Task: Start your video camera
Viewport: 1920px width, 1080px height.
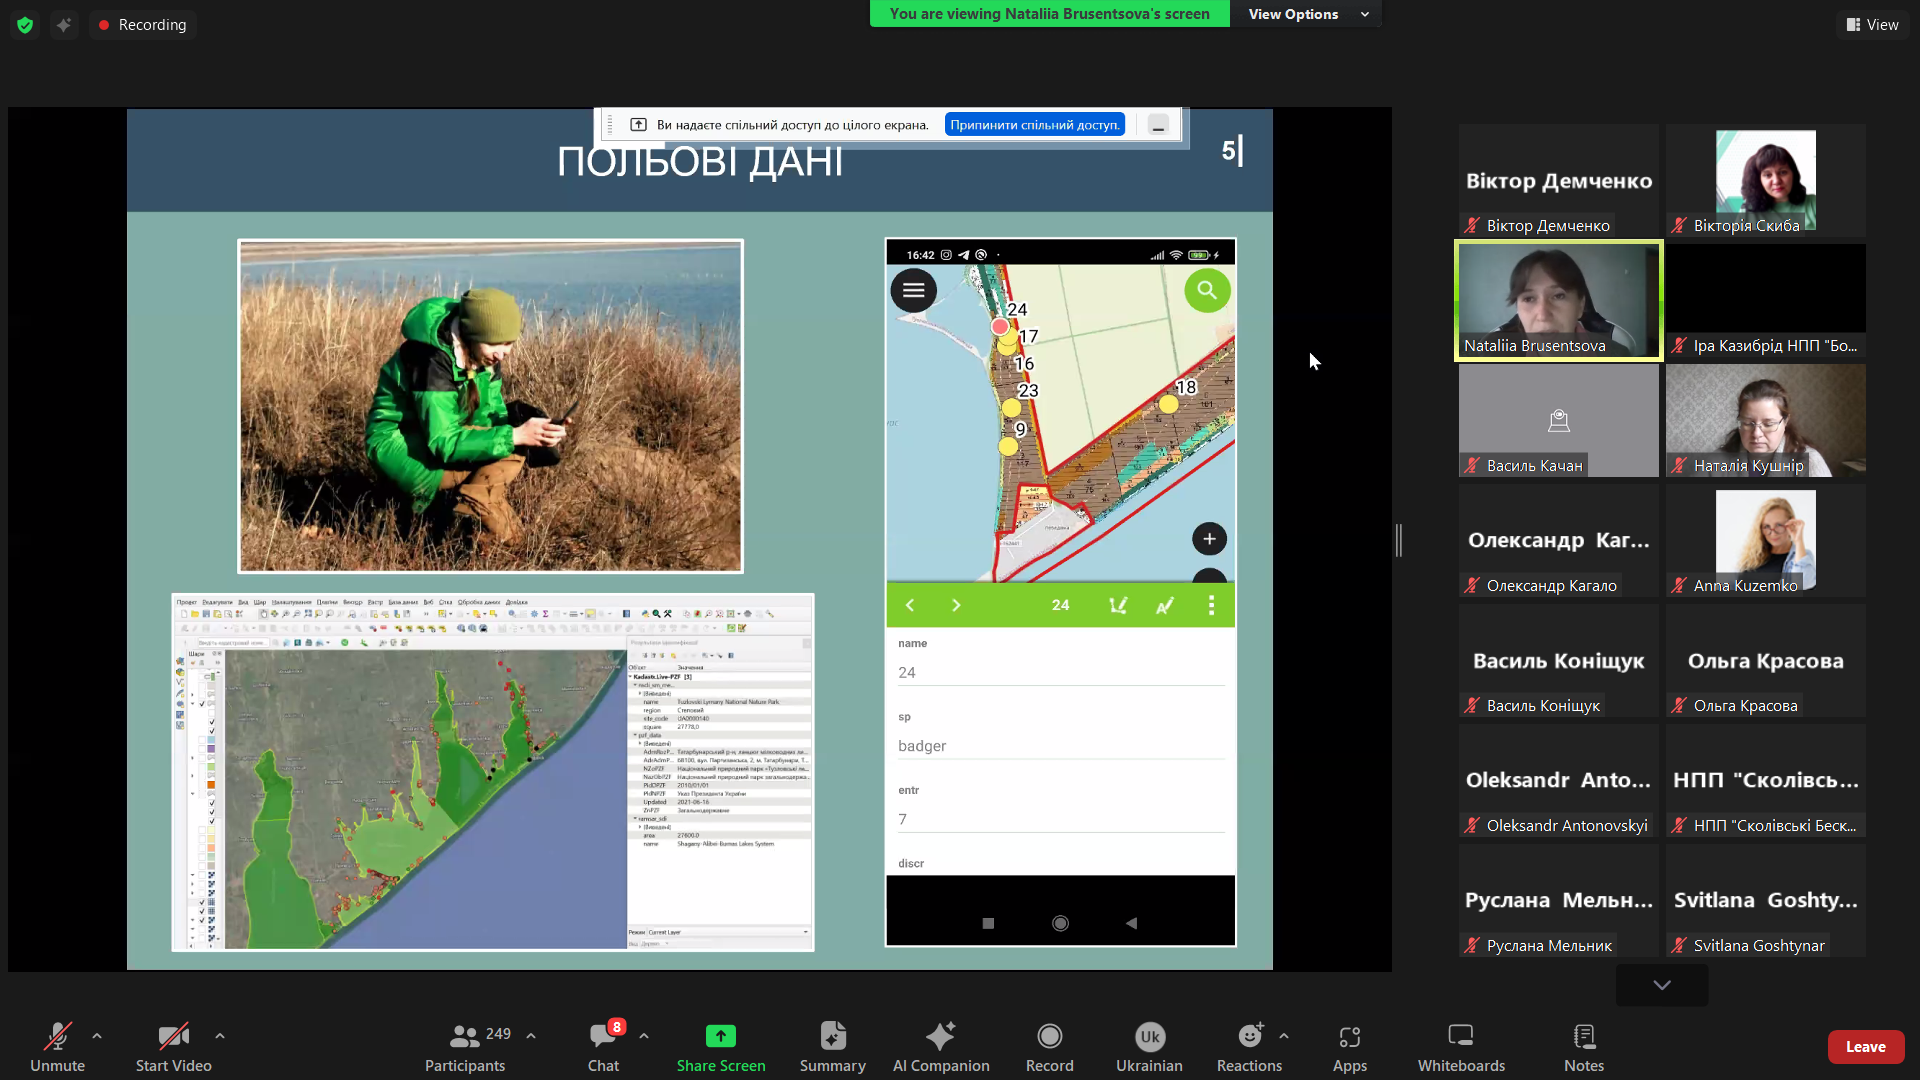Action: 172,1046
